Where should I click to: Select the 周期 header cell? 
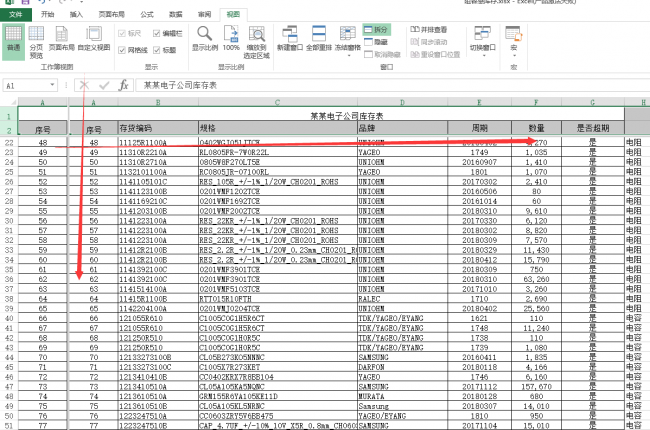click(479, 128)
